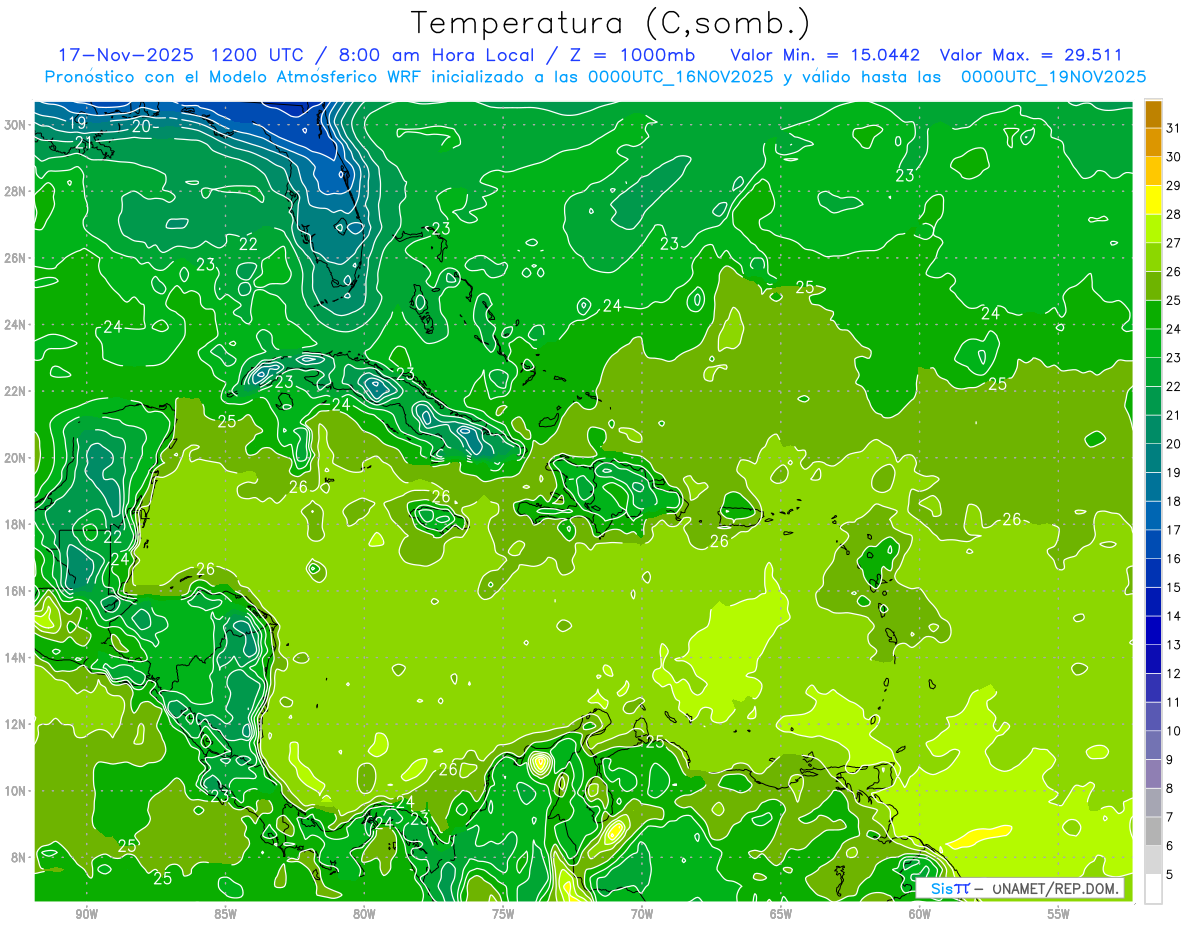Click the 85W longitude axis label

point(225,914)
